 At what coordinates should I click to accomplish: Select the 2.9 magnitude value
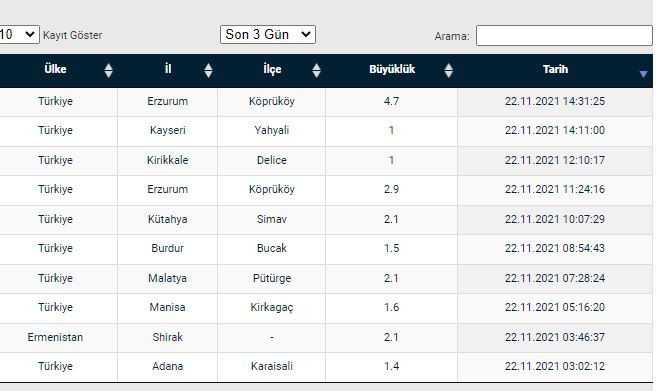pos(391,190)
